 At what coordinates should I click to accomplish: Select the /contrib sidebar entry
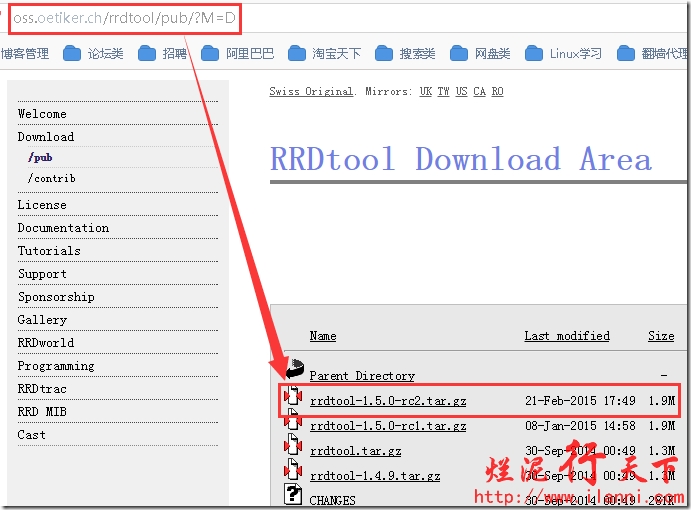tap(52, 178)
